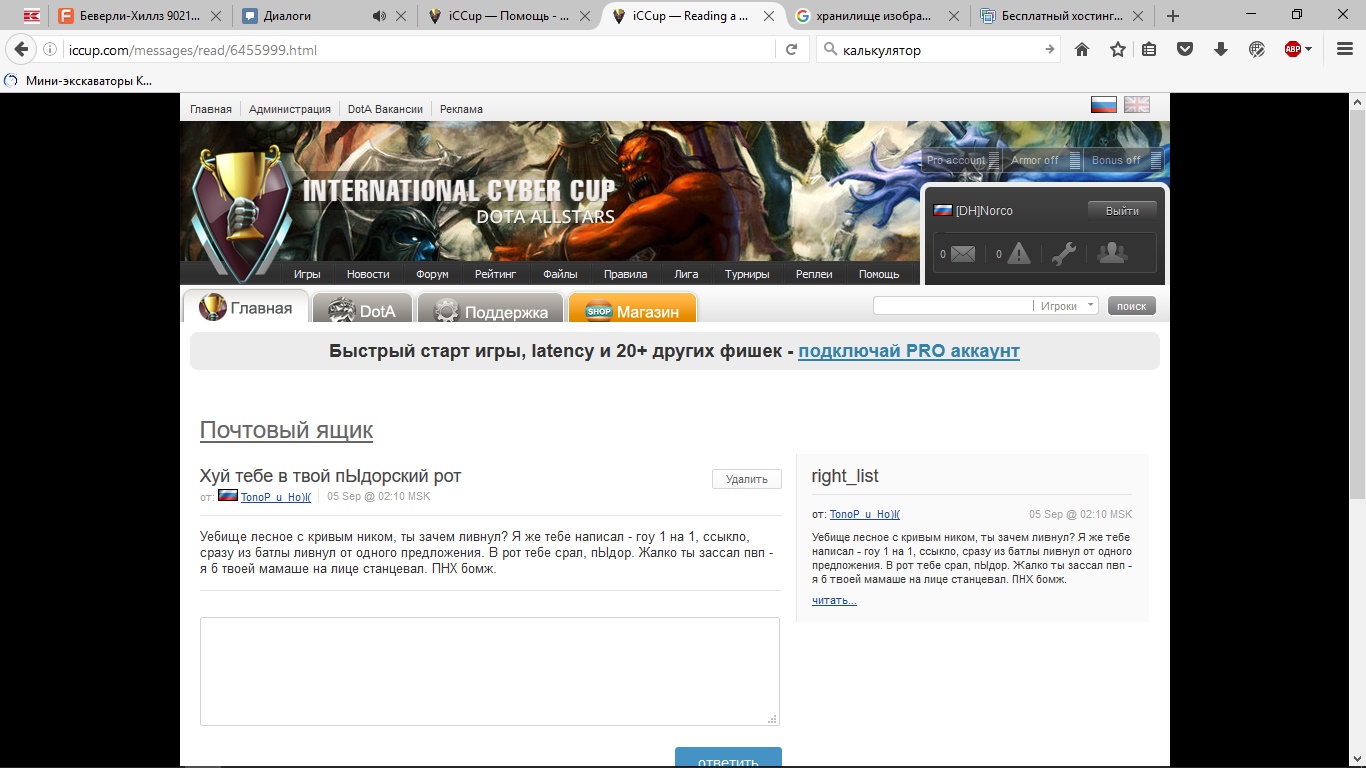This screenshot has width=1366, height=768.
Task: Open the Почтовый ящик heading link
Action: click(286, 430)
